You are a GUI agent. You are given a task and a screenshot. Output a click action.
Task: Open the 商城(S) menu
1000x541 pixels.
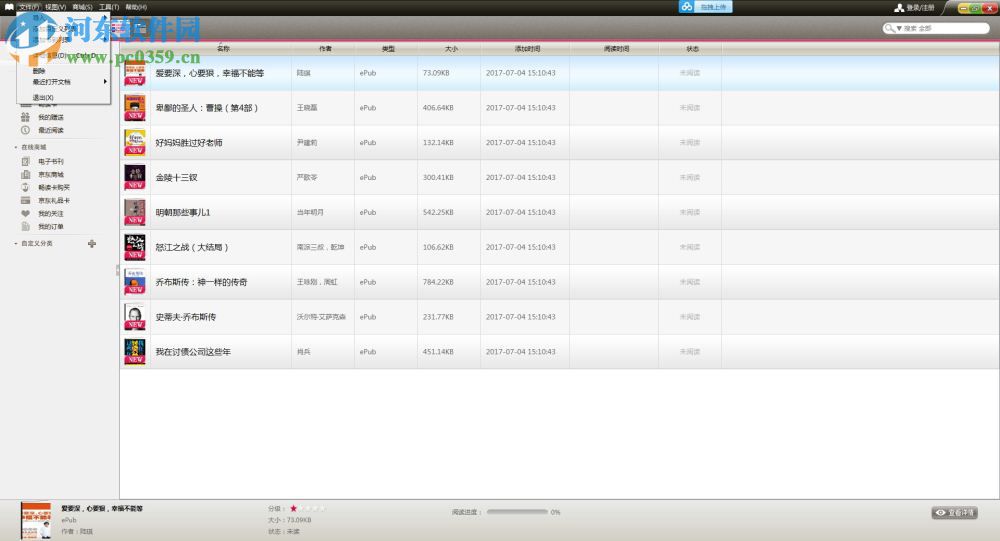point(82,7)
